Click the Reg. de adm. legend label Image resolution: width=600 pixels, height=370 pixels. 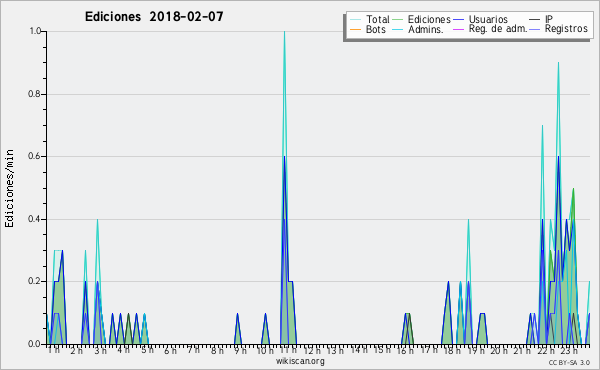498,29
